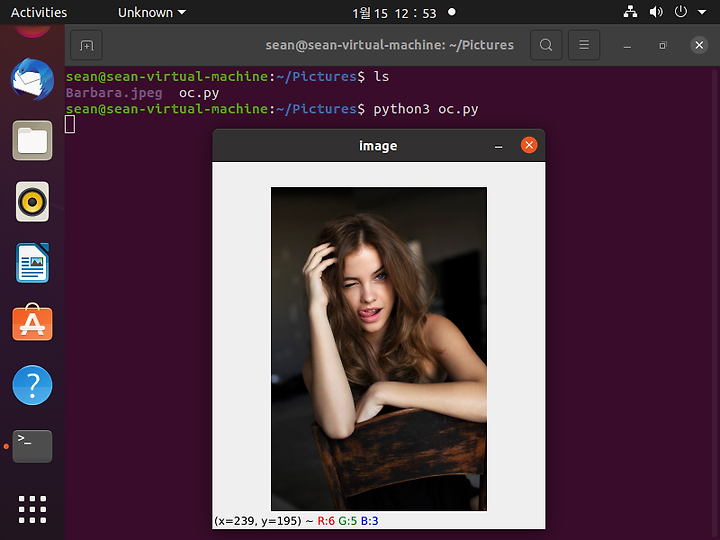The width and height of the screenshot is (720, 540).
Task: Click the terminal title sean@sean-virtual-machine
Action: point(389,45)
